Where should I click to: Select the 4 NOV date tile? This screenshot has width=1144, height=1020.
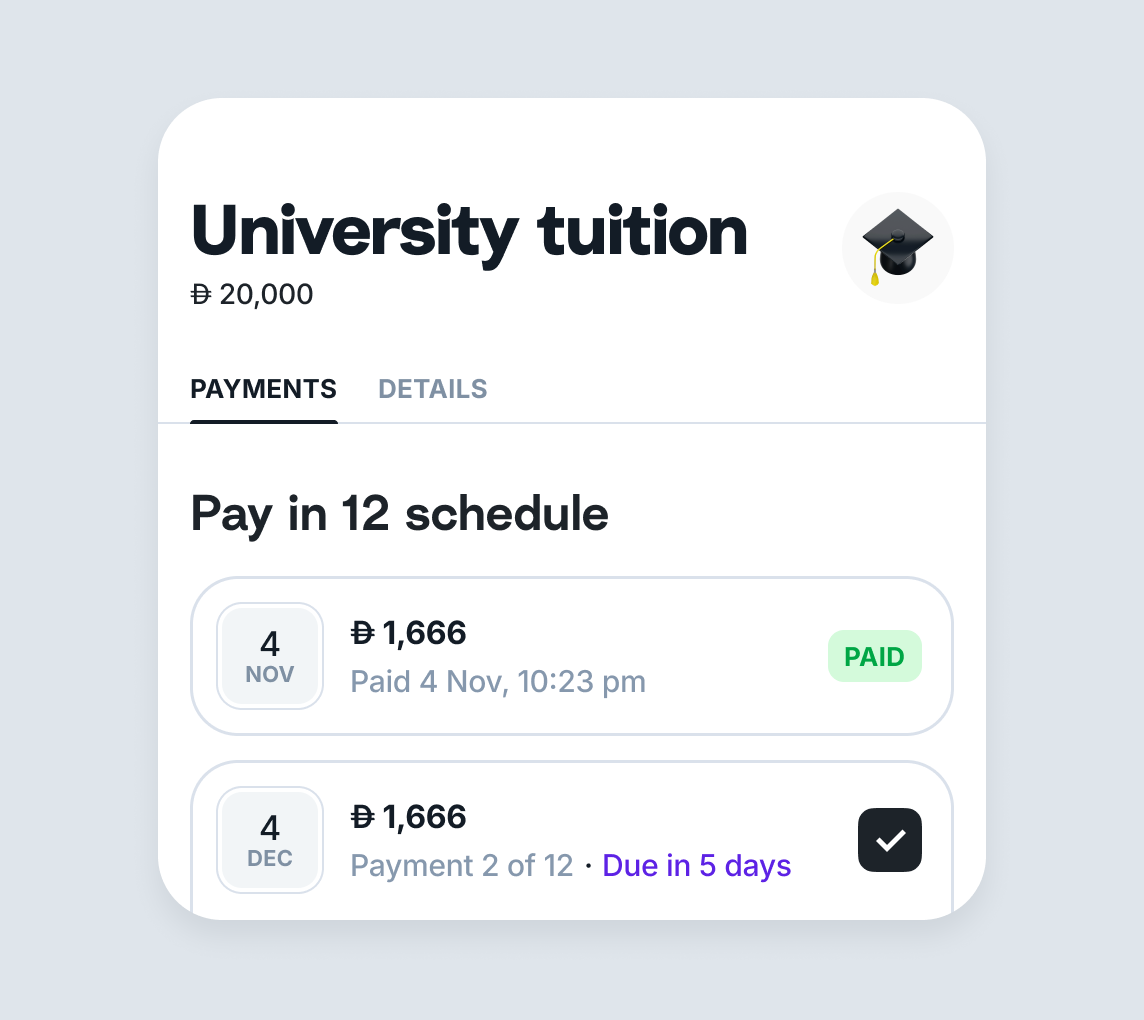tap(270, 656)
